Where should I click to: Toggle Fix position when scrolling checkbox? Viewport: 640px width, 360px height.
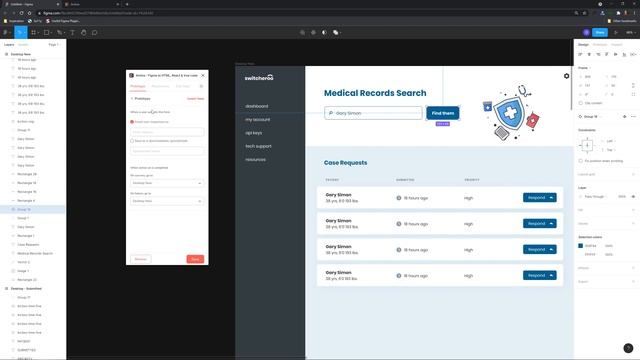[580, 161]
